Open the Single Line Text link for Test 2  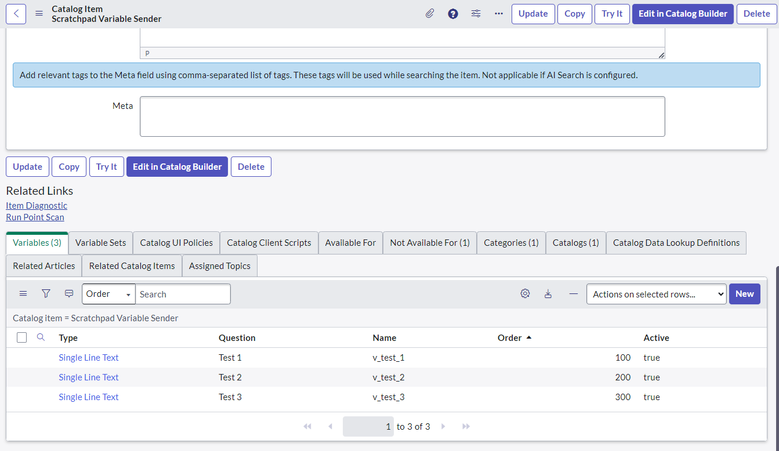coord(88,377)
